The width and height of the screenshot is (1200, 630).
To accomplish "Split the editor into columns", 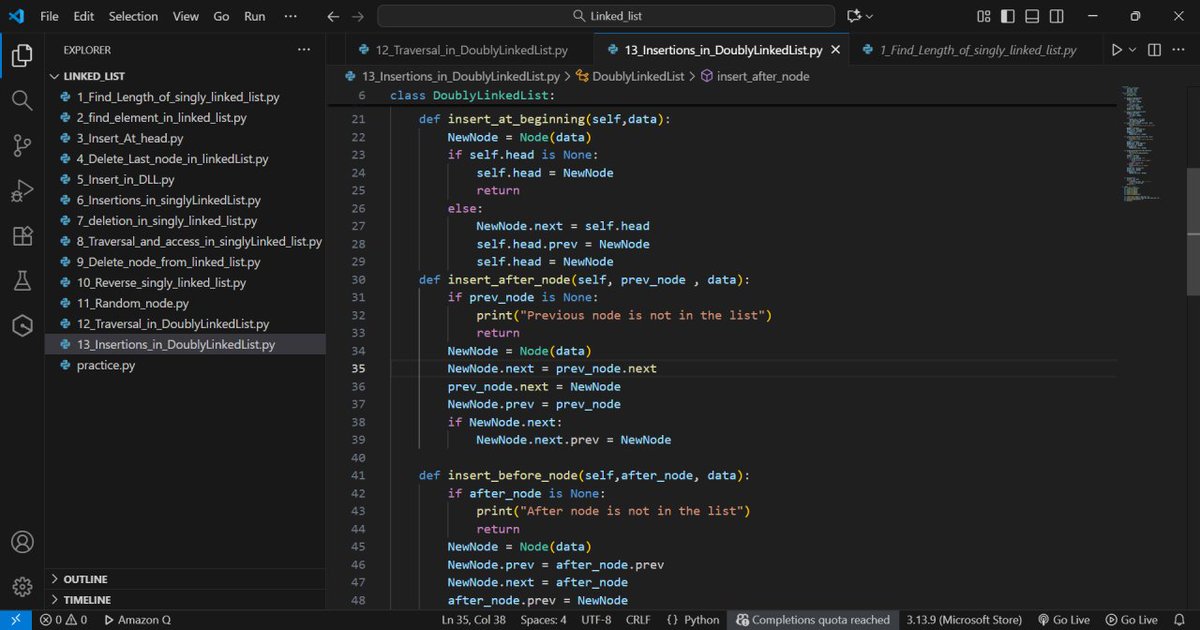I will click(x=1153, y=48).
